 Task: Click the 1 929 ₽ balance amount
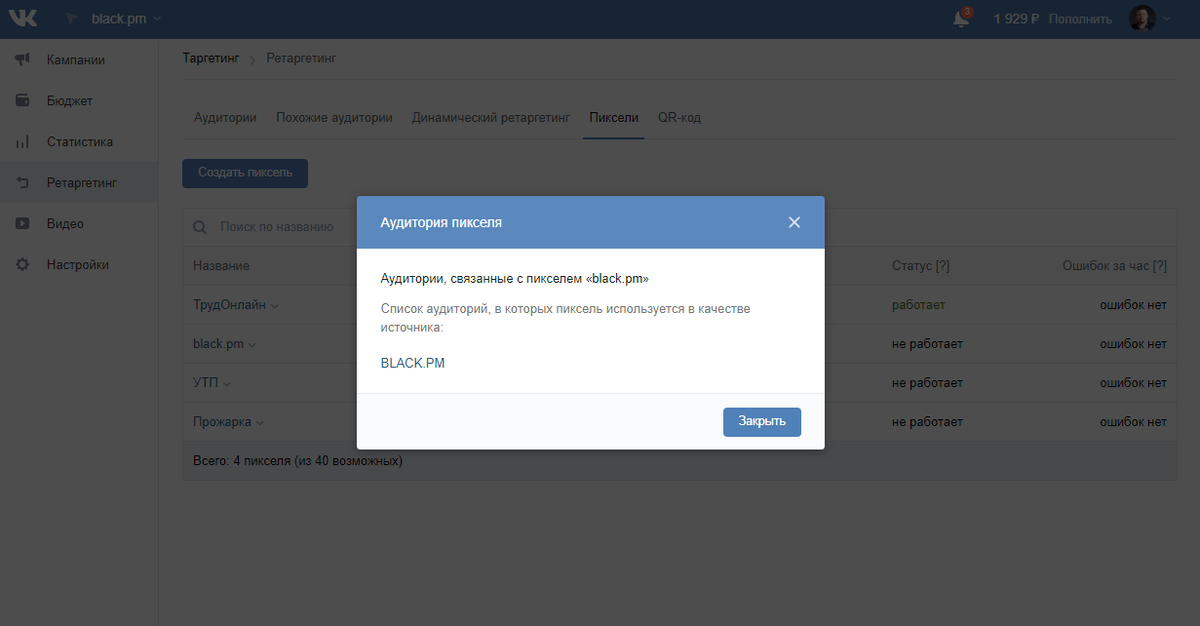pyautogui.click(x=1017, y=19)
